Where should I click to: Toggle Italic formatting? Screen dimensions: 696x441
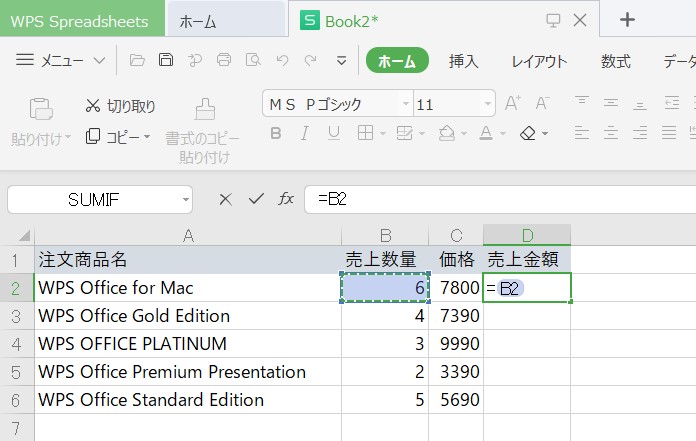point(304,133)
